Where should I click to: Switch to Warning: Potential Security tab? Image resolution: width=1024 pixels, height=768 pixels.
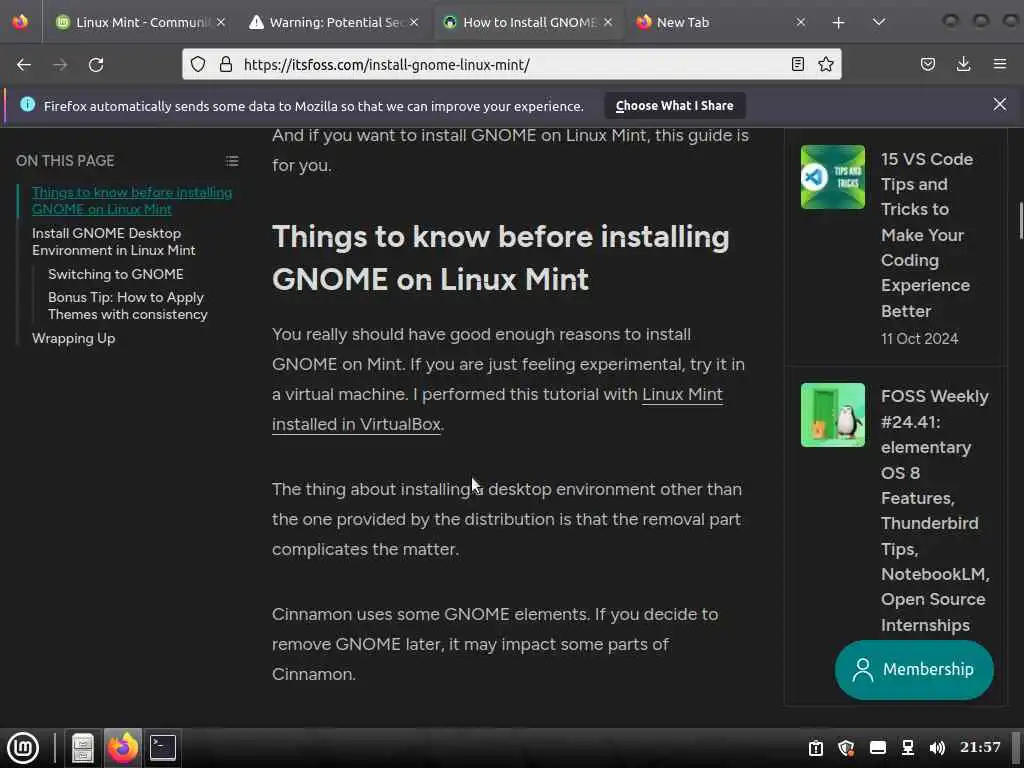pos(334,22)
